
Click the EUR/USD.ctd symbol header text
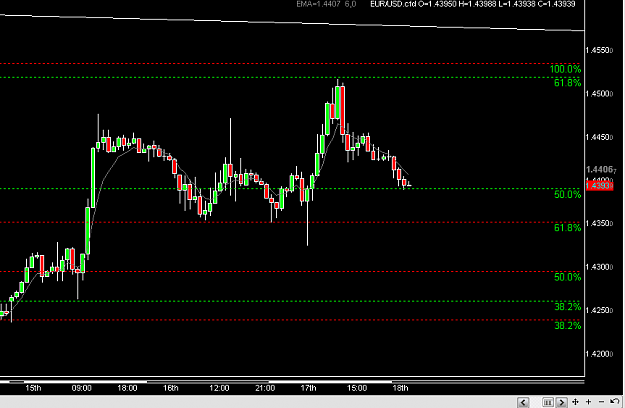[393, 4]
